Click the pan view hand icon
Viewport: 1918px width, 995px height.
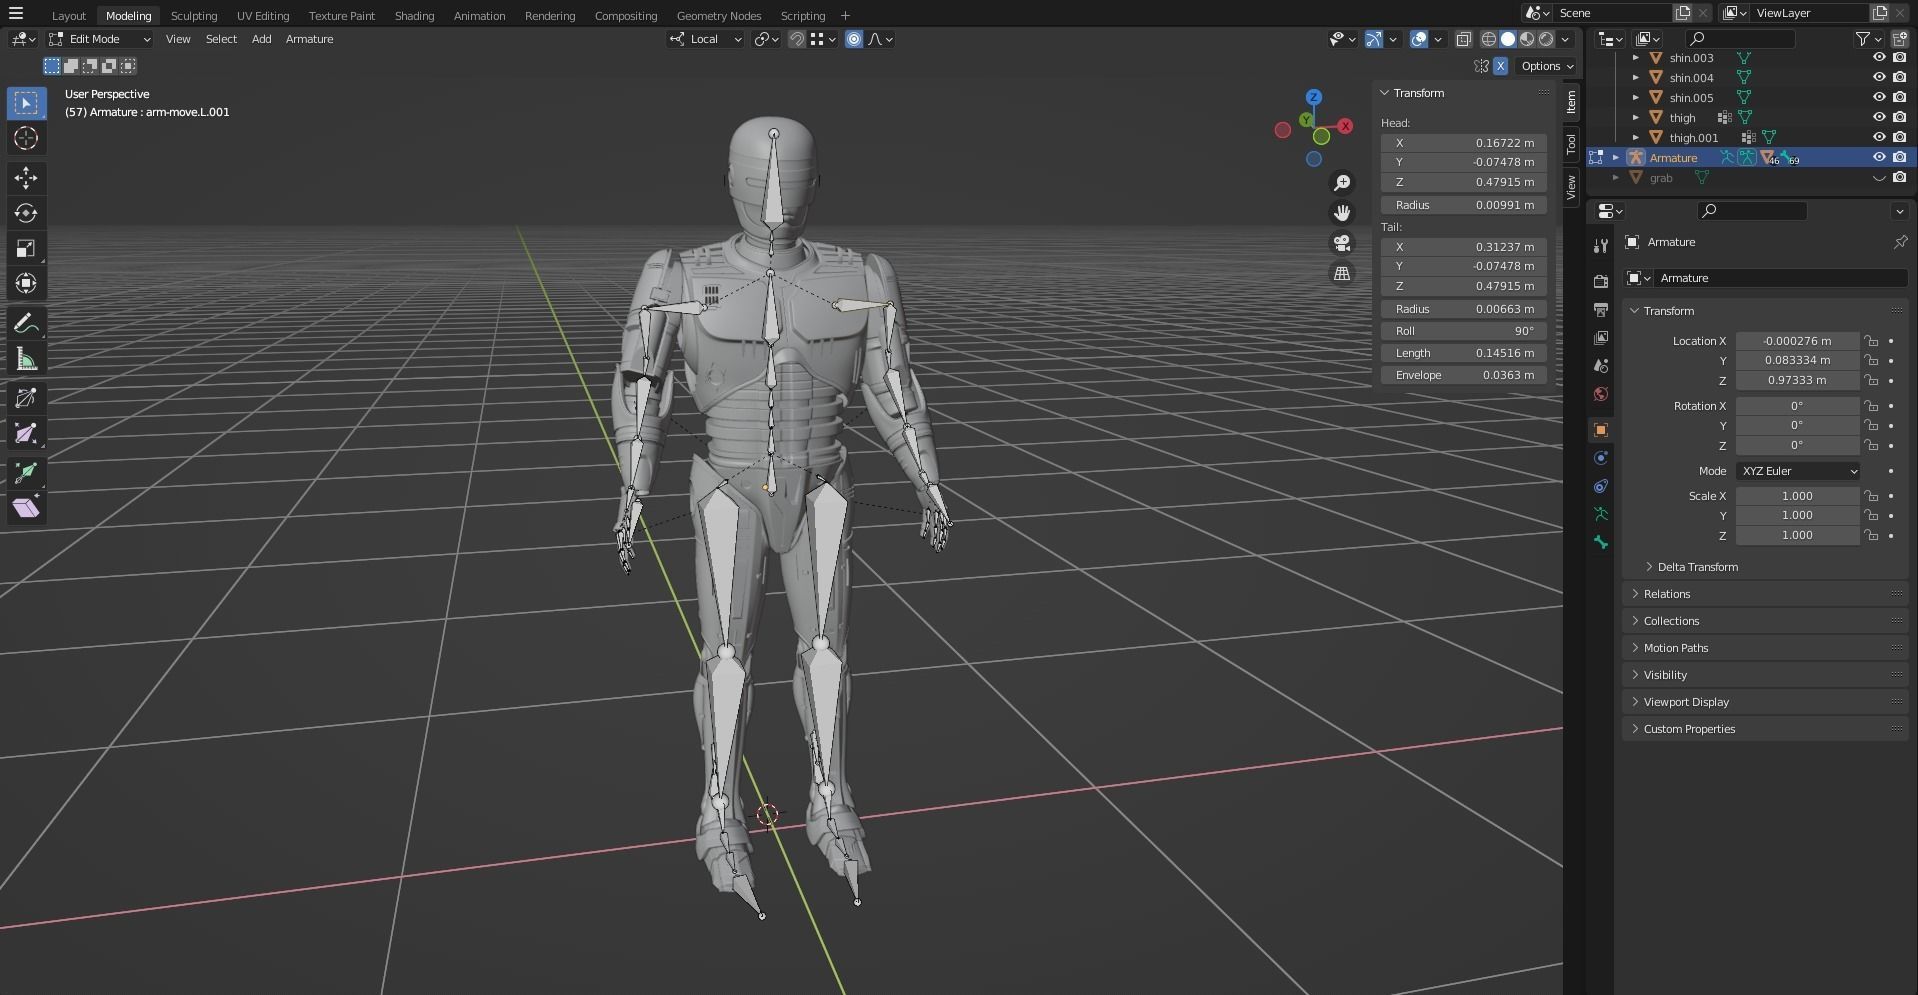1342,213
